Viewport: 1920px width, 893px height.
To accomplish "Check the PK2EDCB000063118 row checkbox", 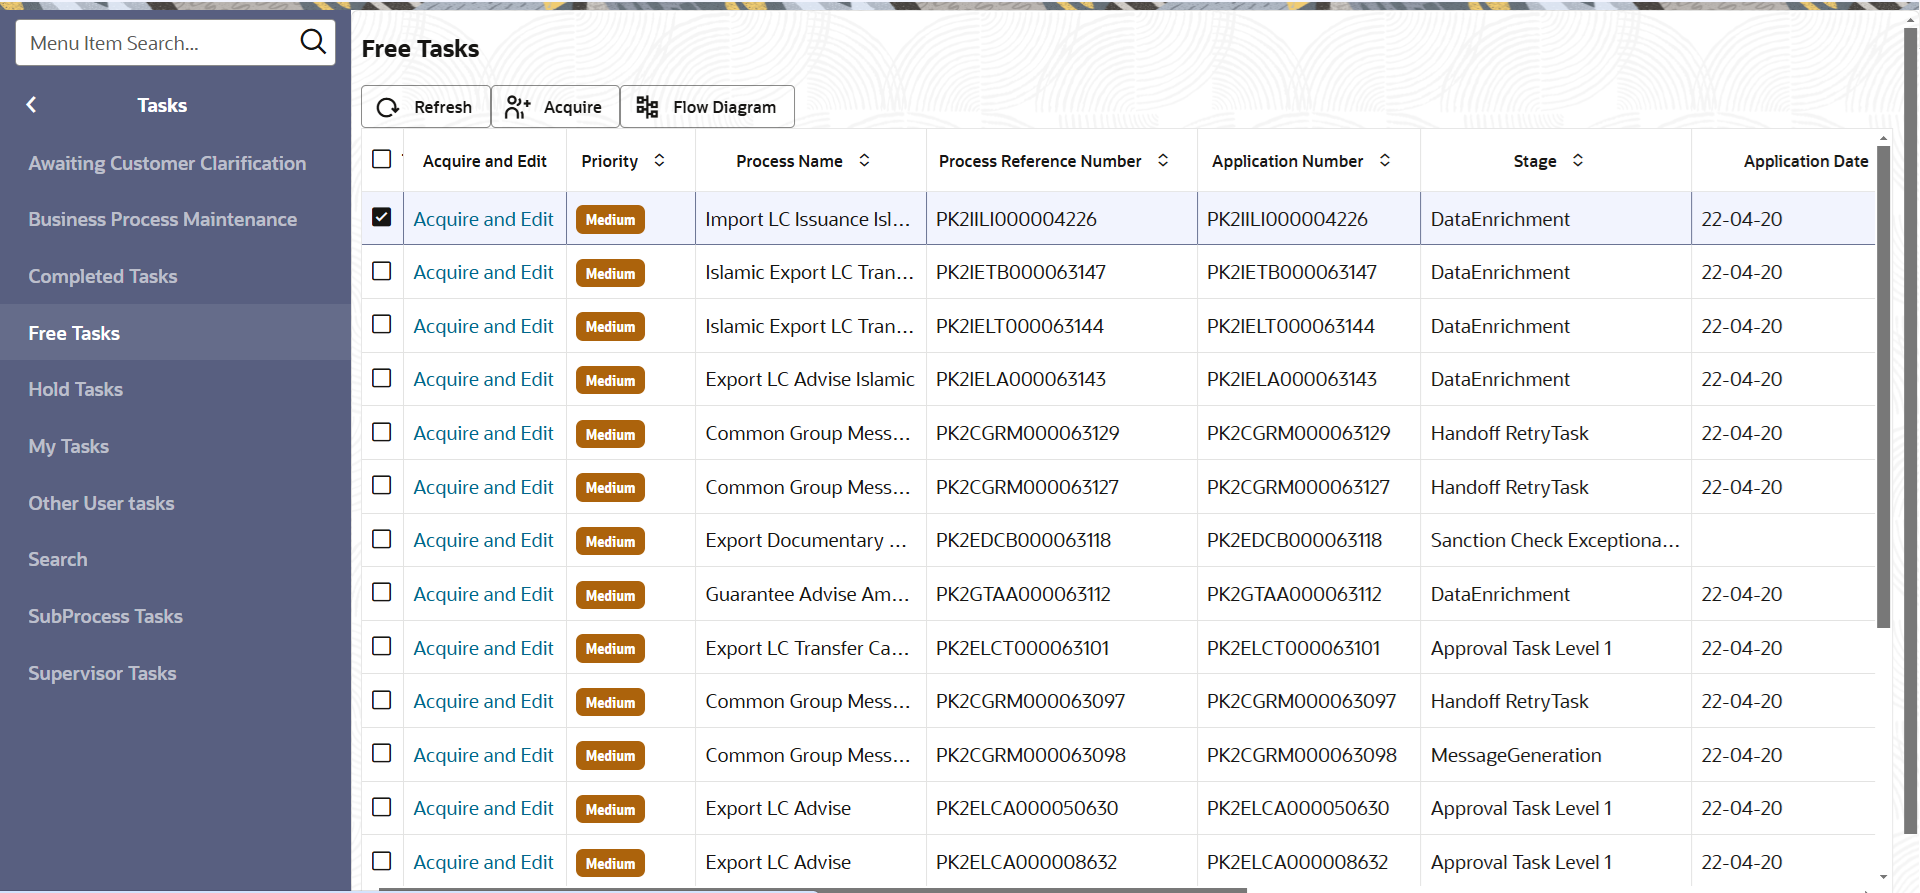I will (382, 539).
